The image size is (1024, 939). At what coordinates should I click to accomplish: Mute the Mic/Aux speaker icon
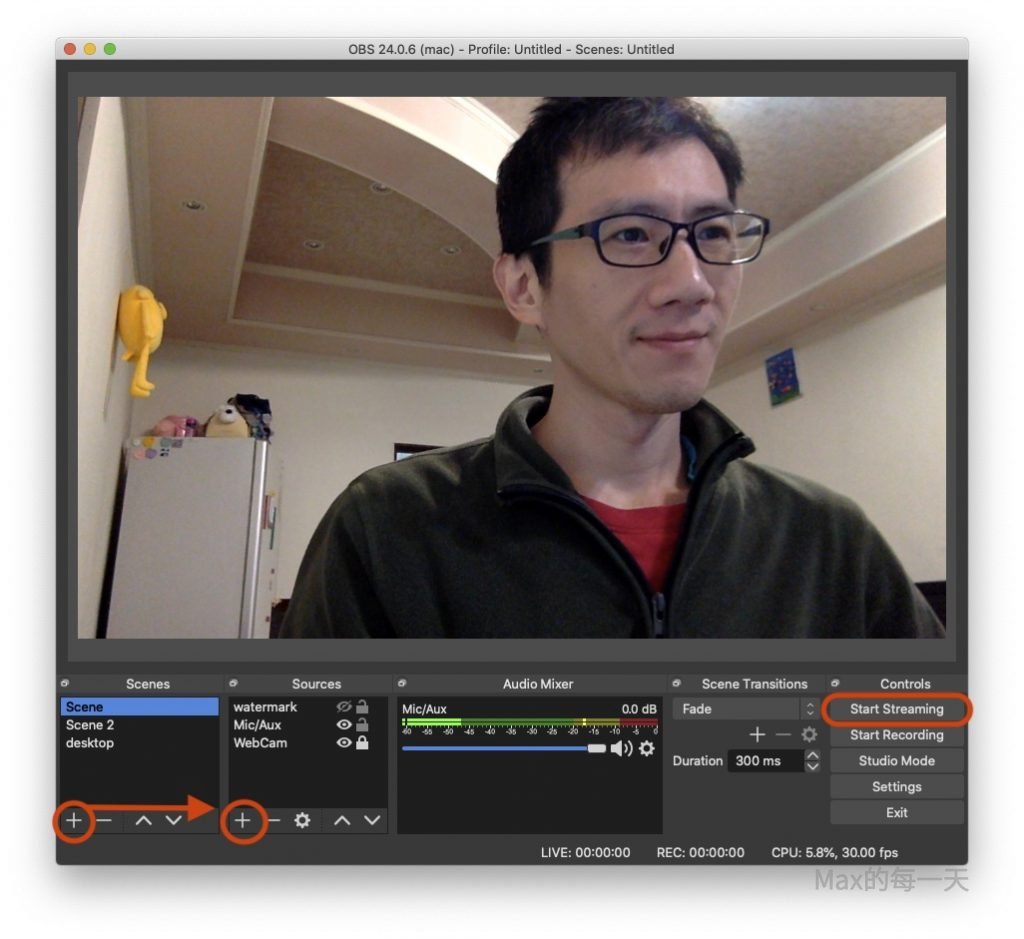[621, 748]
